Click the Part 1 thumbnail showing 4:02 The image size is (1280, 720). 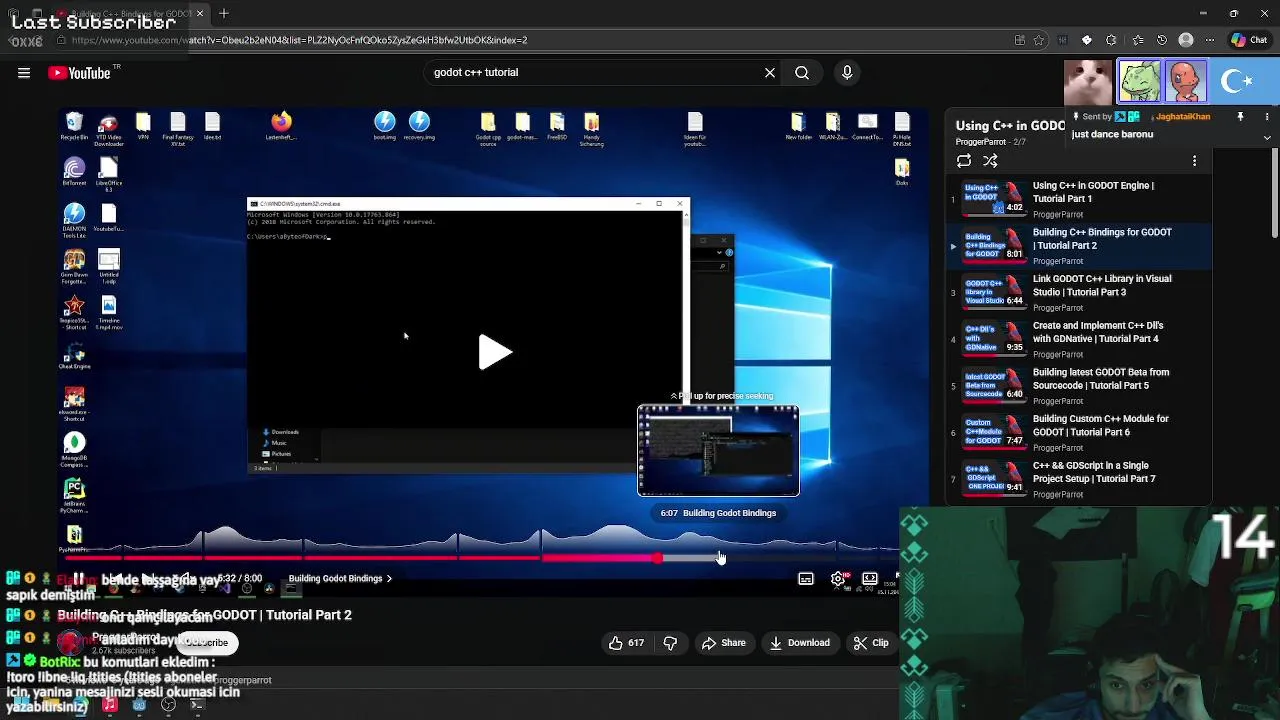[994, 198]
